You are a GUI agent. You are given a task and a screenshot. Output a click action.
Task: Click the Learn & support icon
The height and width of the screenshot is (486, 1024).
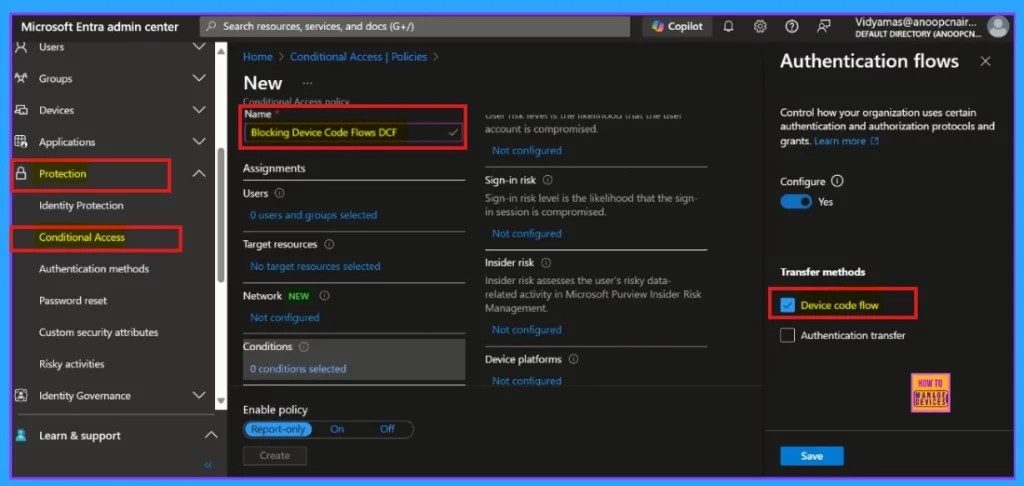tap(21, 435)
